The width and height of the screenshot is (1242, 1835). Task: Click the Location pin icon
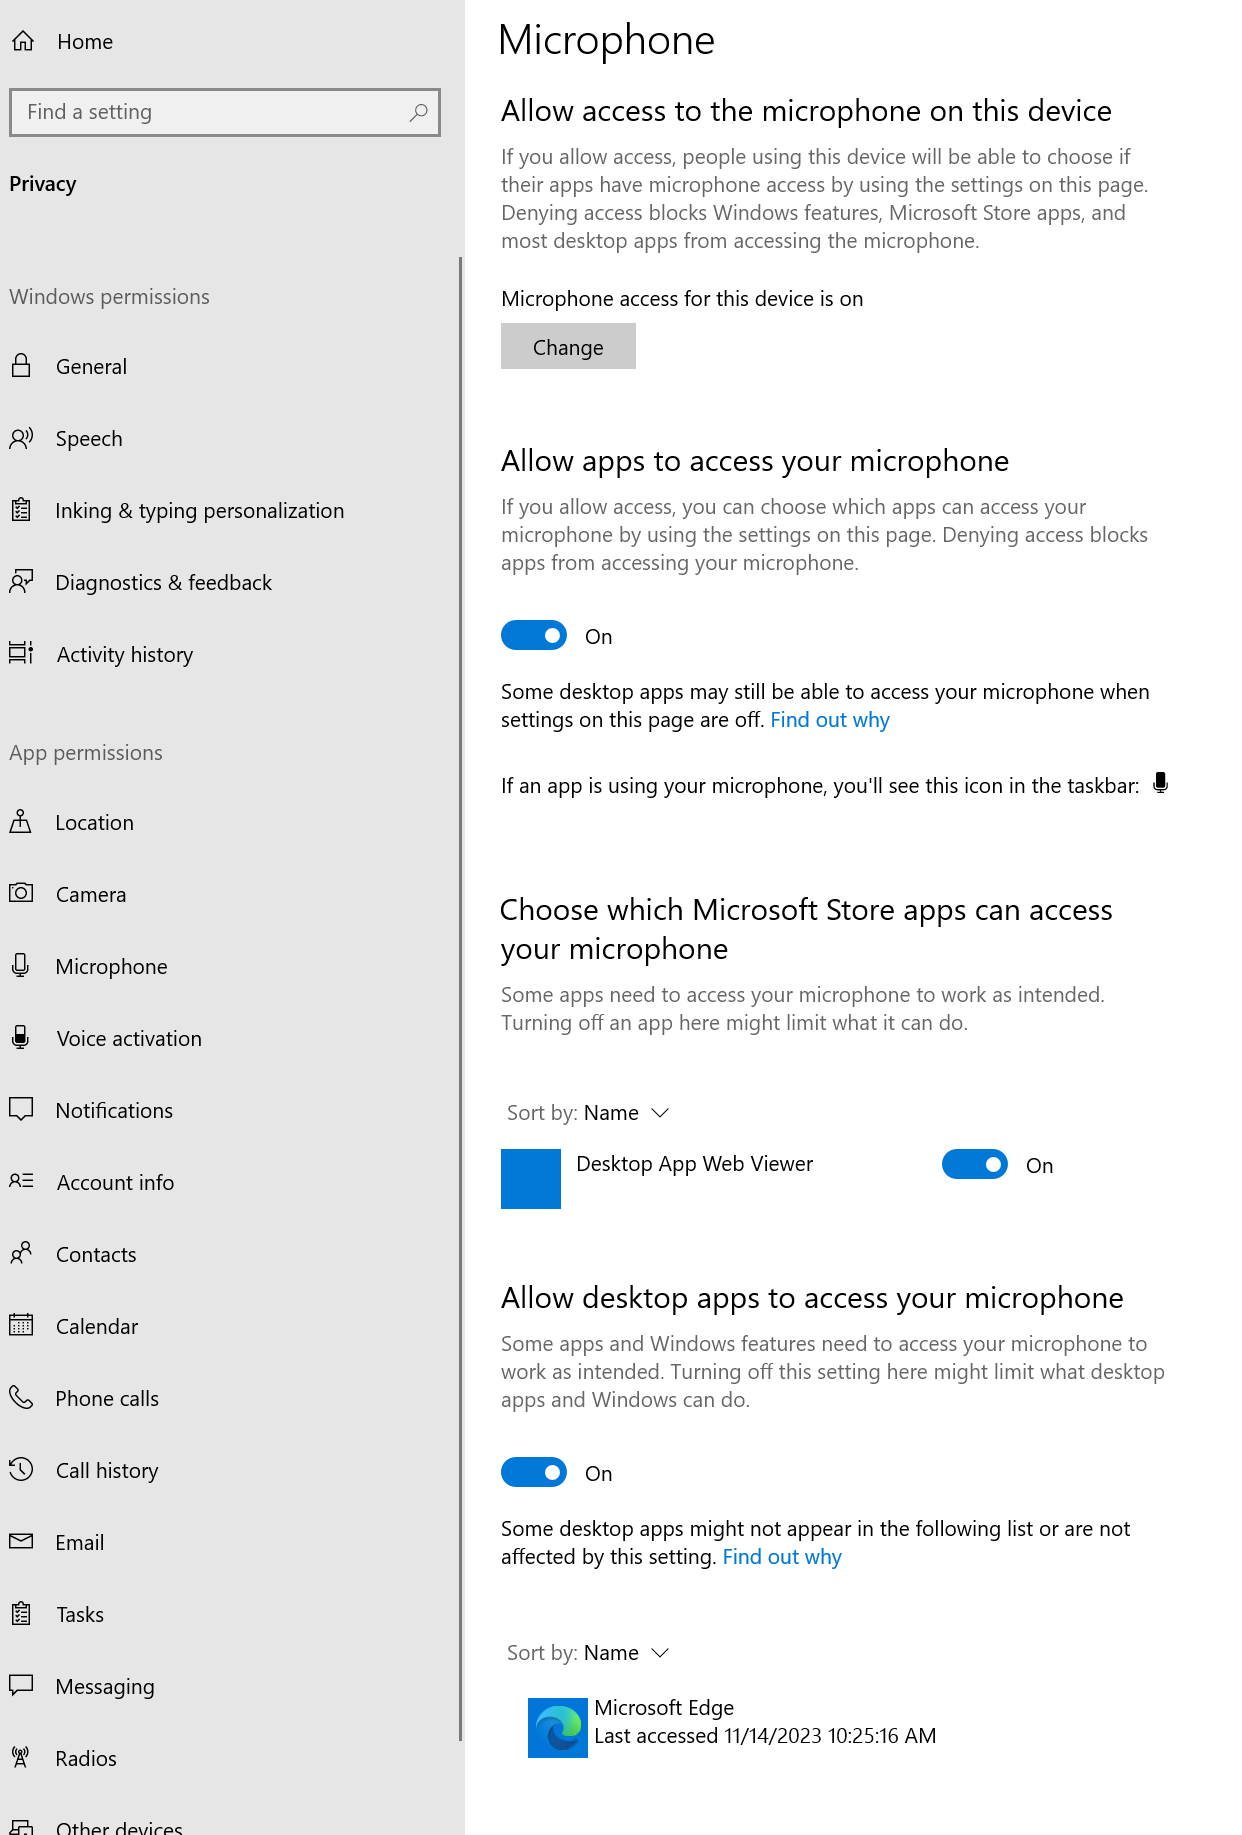pyautogui.click(x=21, y=822)
